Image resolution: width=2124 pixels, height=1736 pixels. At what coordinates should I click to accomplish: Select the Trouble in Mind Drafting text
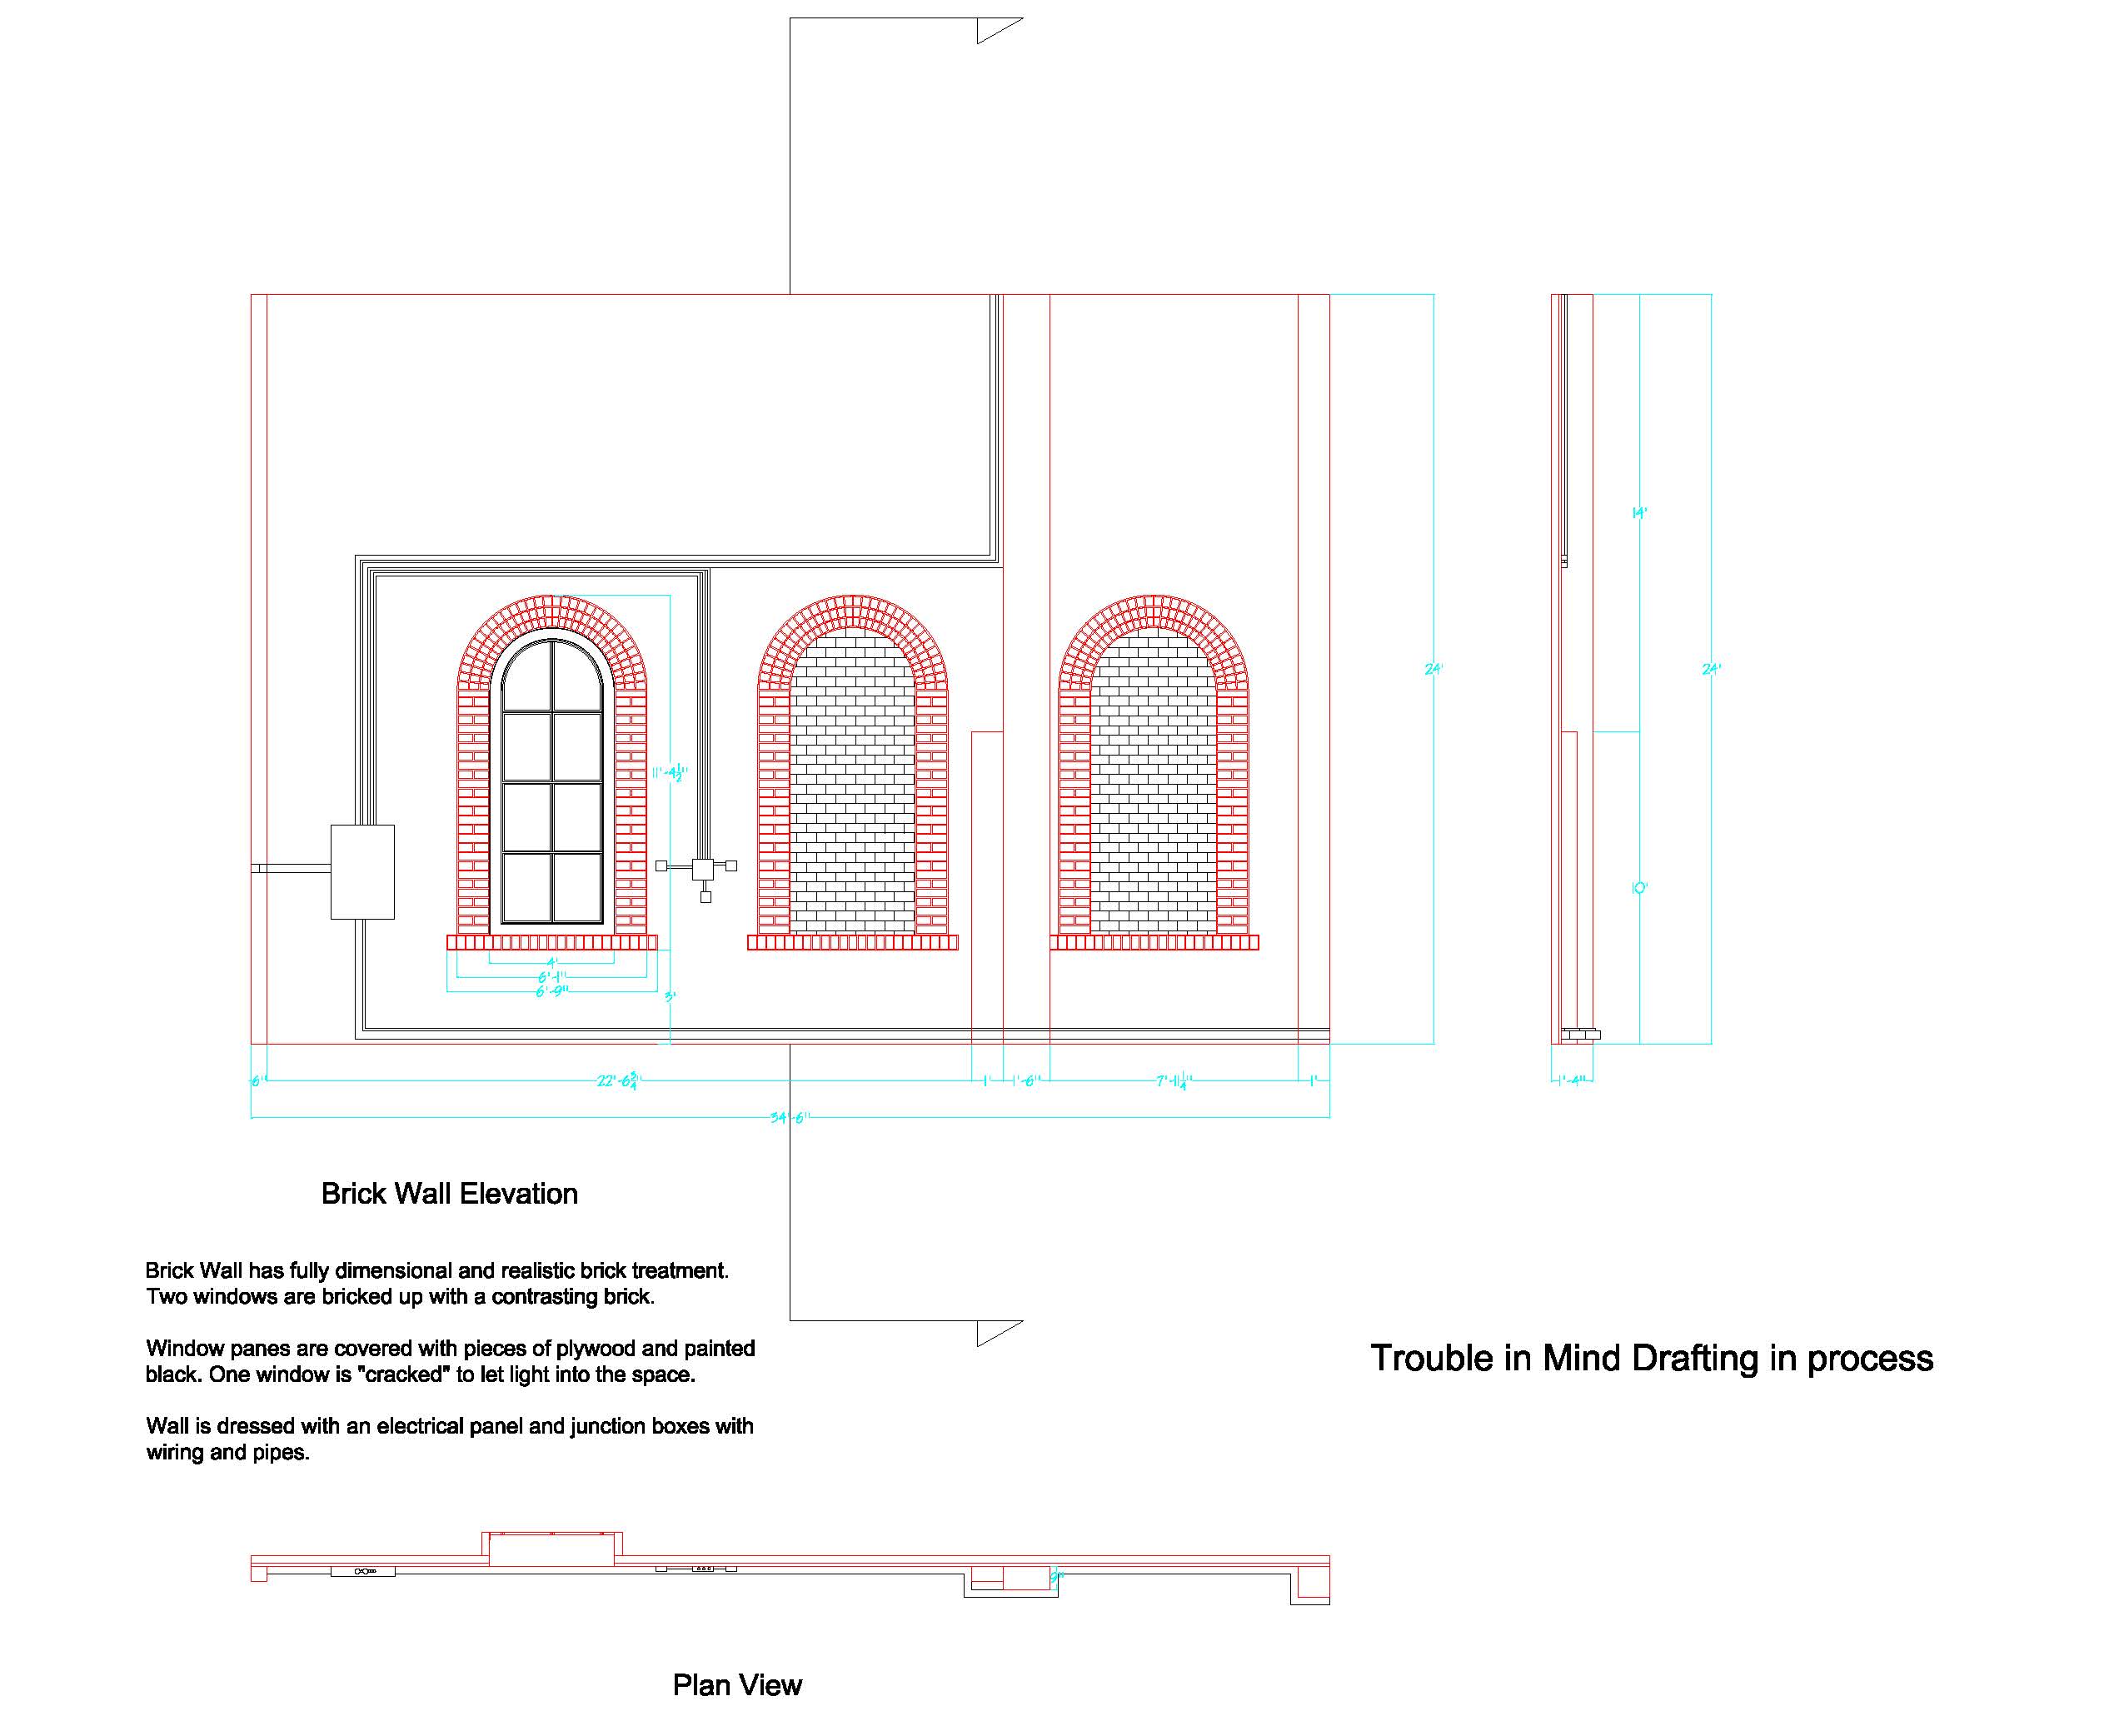click(1651, 1358)
